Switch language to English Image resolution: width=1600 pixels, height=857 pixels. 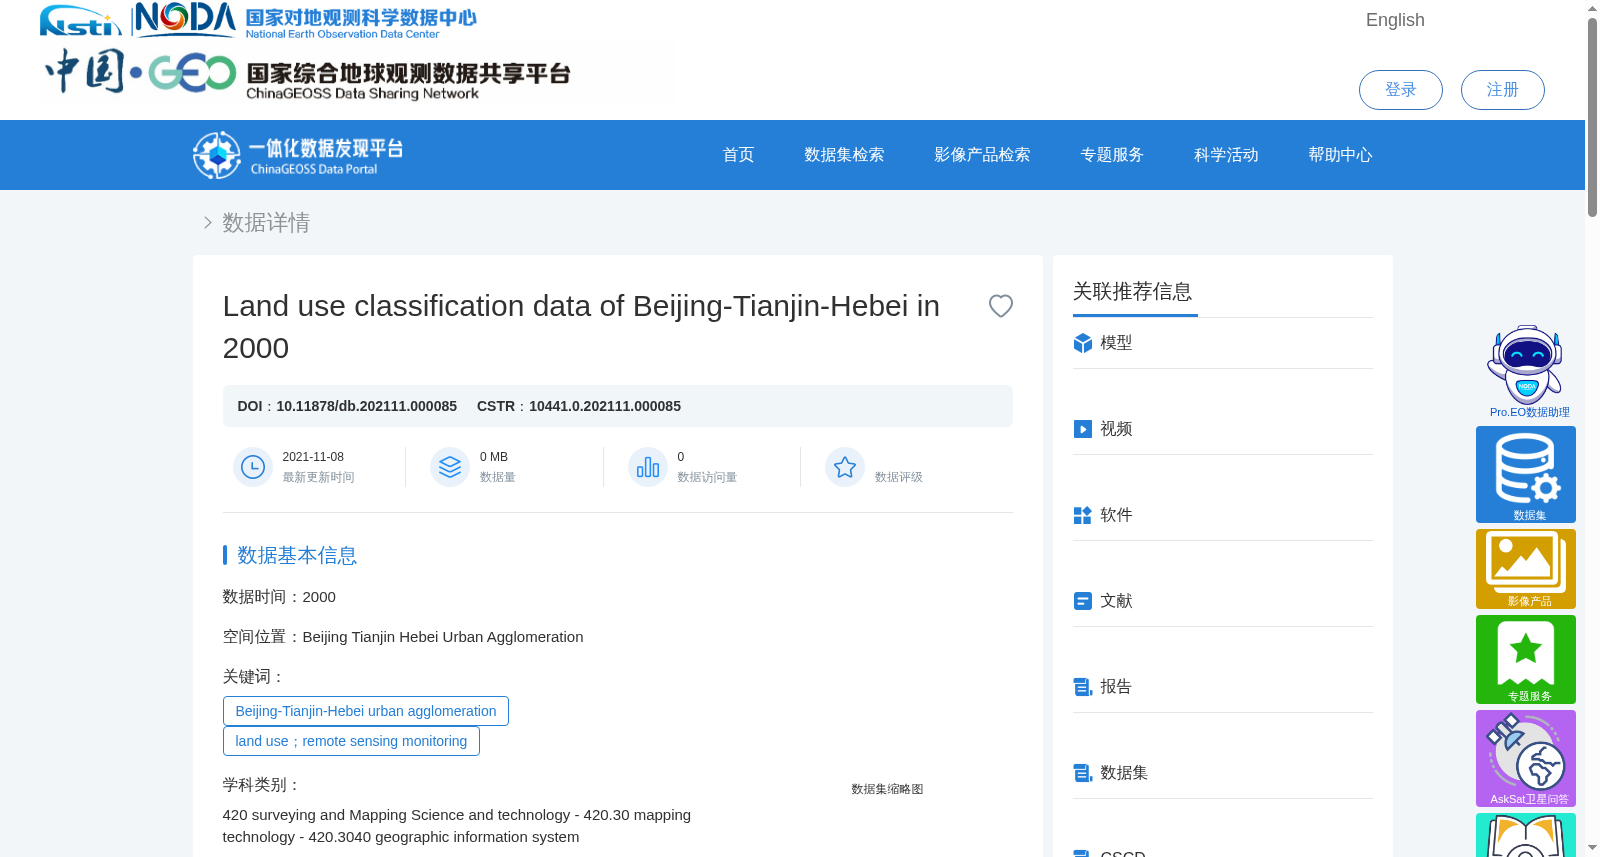pos(1395,20)
